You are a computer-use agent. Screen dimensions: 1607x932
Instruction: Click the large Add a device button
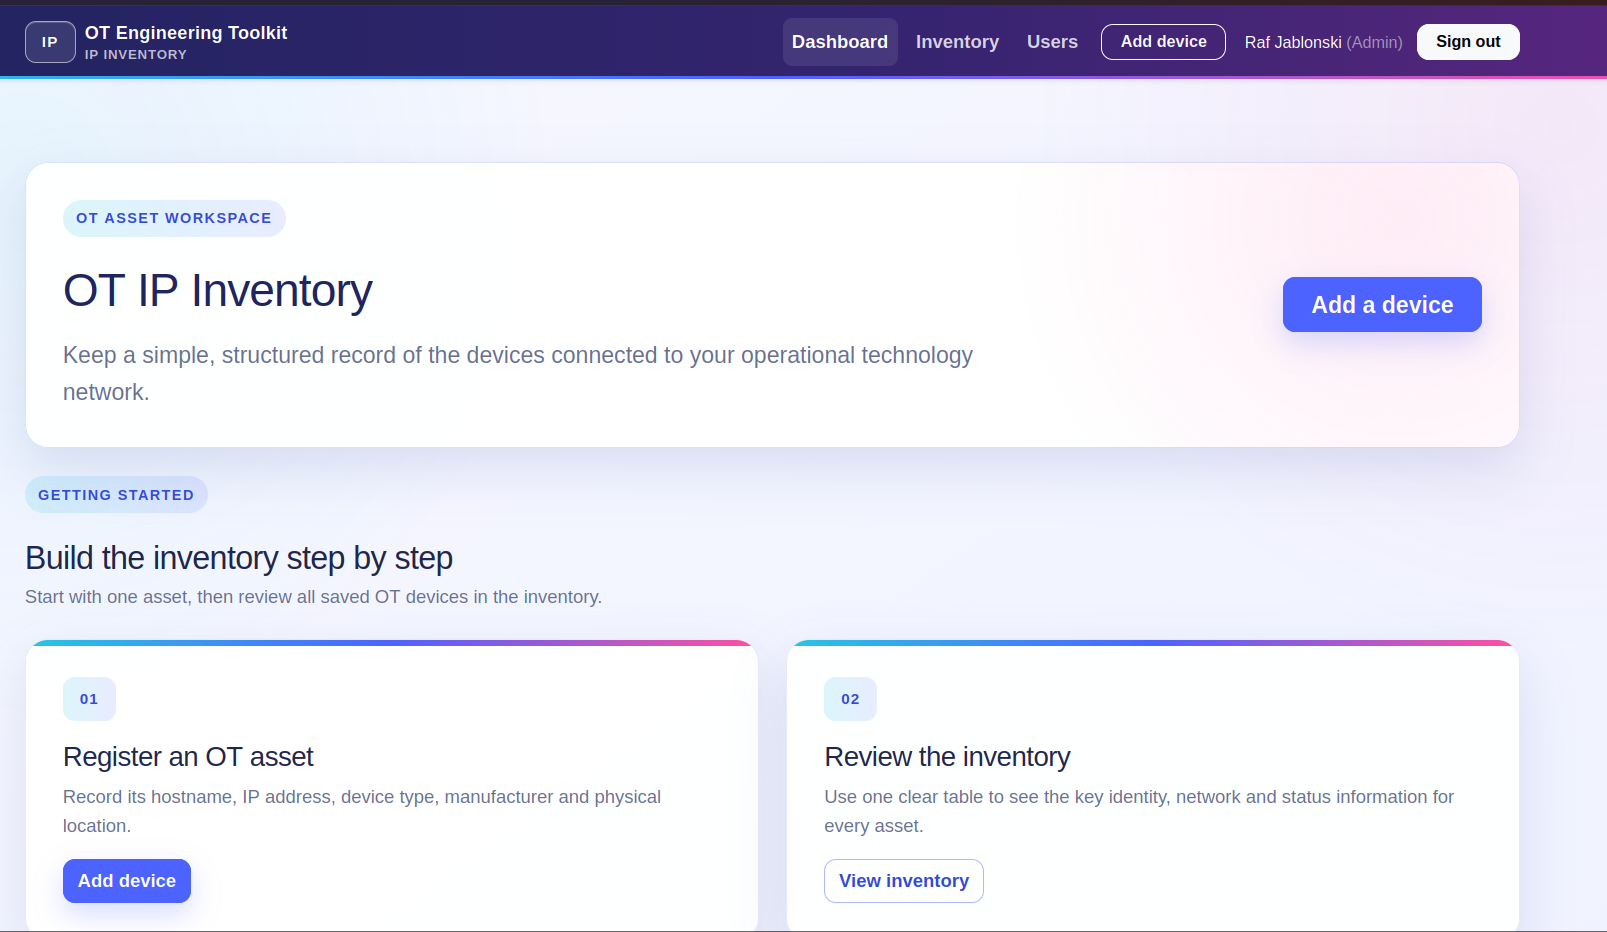pos(1382,305)
